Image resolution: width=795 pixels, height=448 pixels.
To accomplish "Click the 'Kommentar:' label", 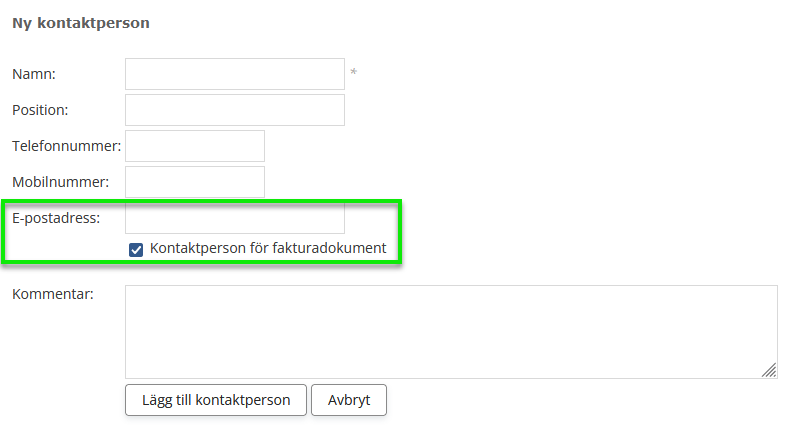I will [x=52, y=294].
